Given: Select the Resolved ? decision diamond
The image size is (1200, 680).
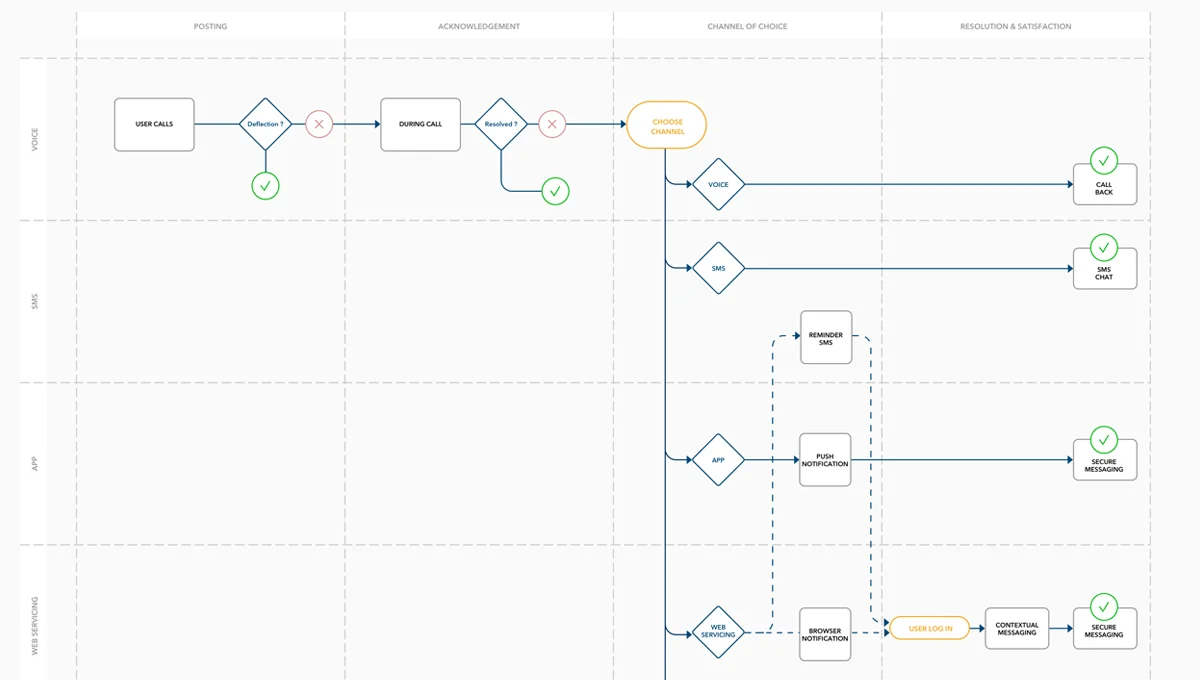Looking at the screenshot, I should [x=501, y=124].
